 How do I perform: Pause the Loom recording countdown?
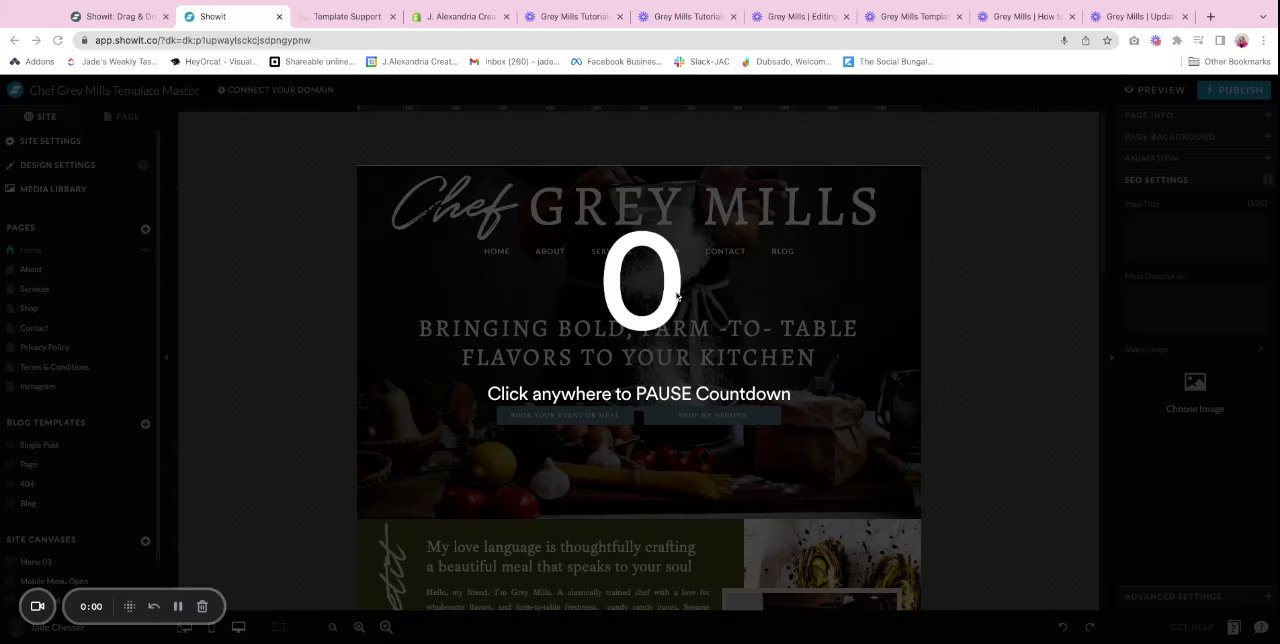pyautogui.click(x=178, y=606)
